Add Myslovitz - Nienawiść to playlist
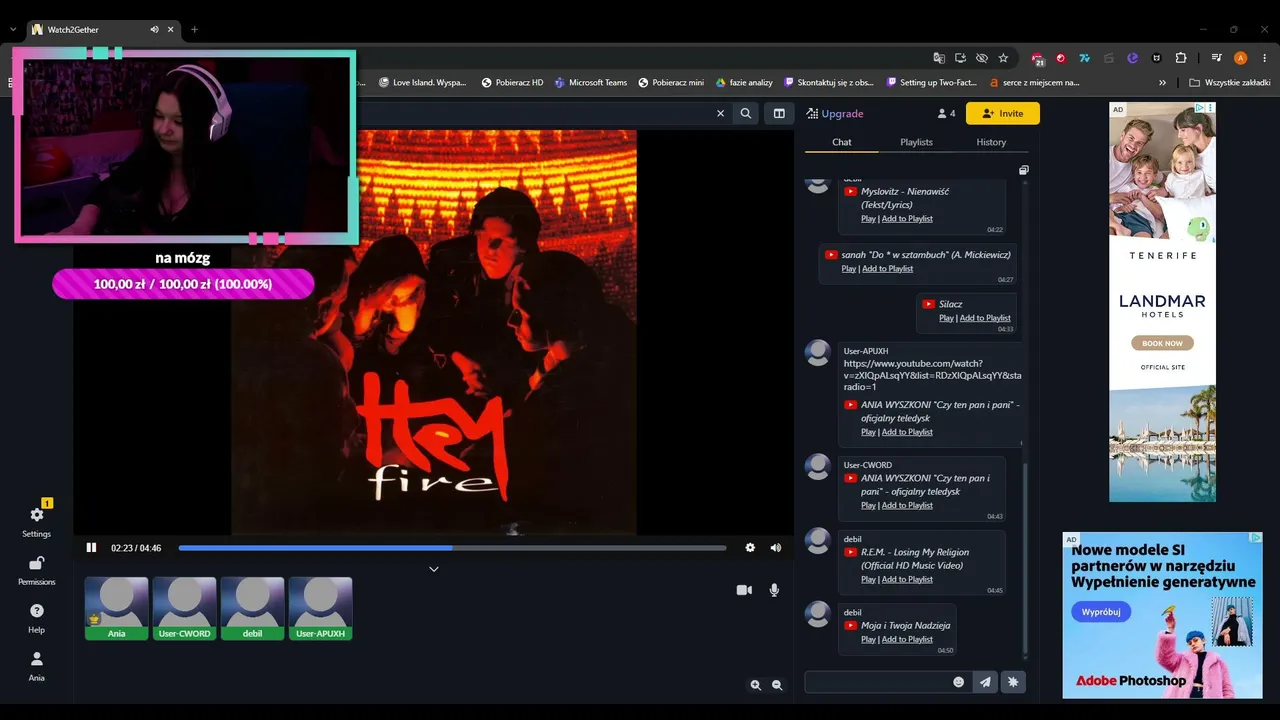Image resolution: width=1280 pixels, height=720 pixels. click(x=907, y=219)
